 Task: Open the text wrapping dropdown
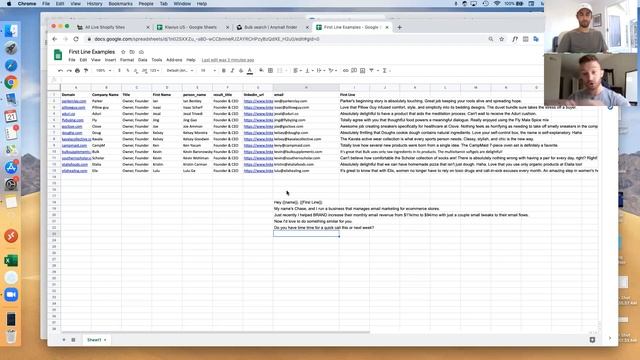point(321,71)
